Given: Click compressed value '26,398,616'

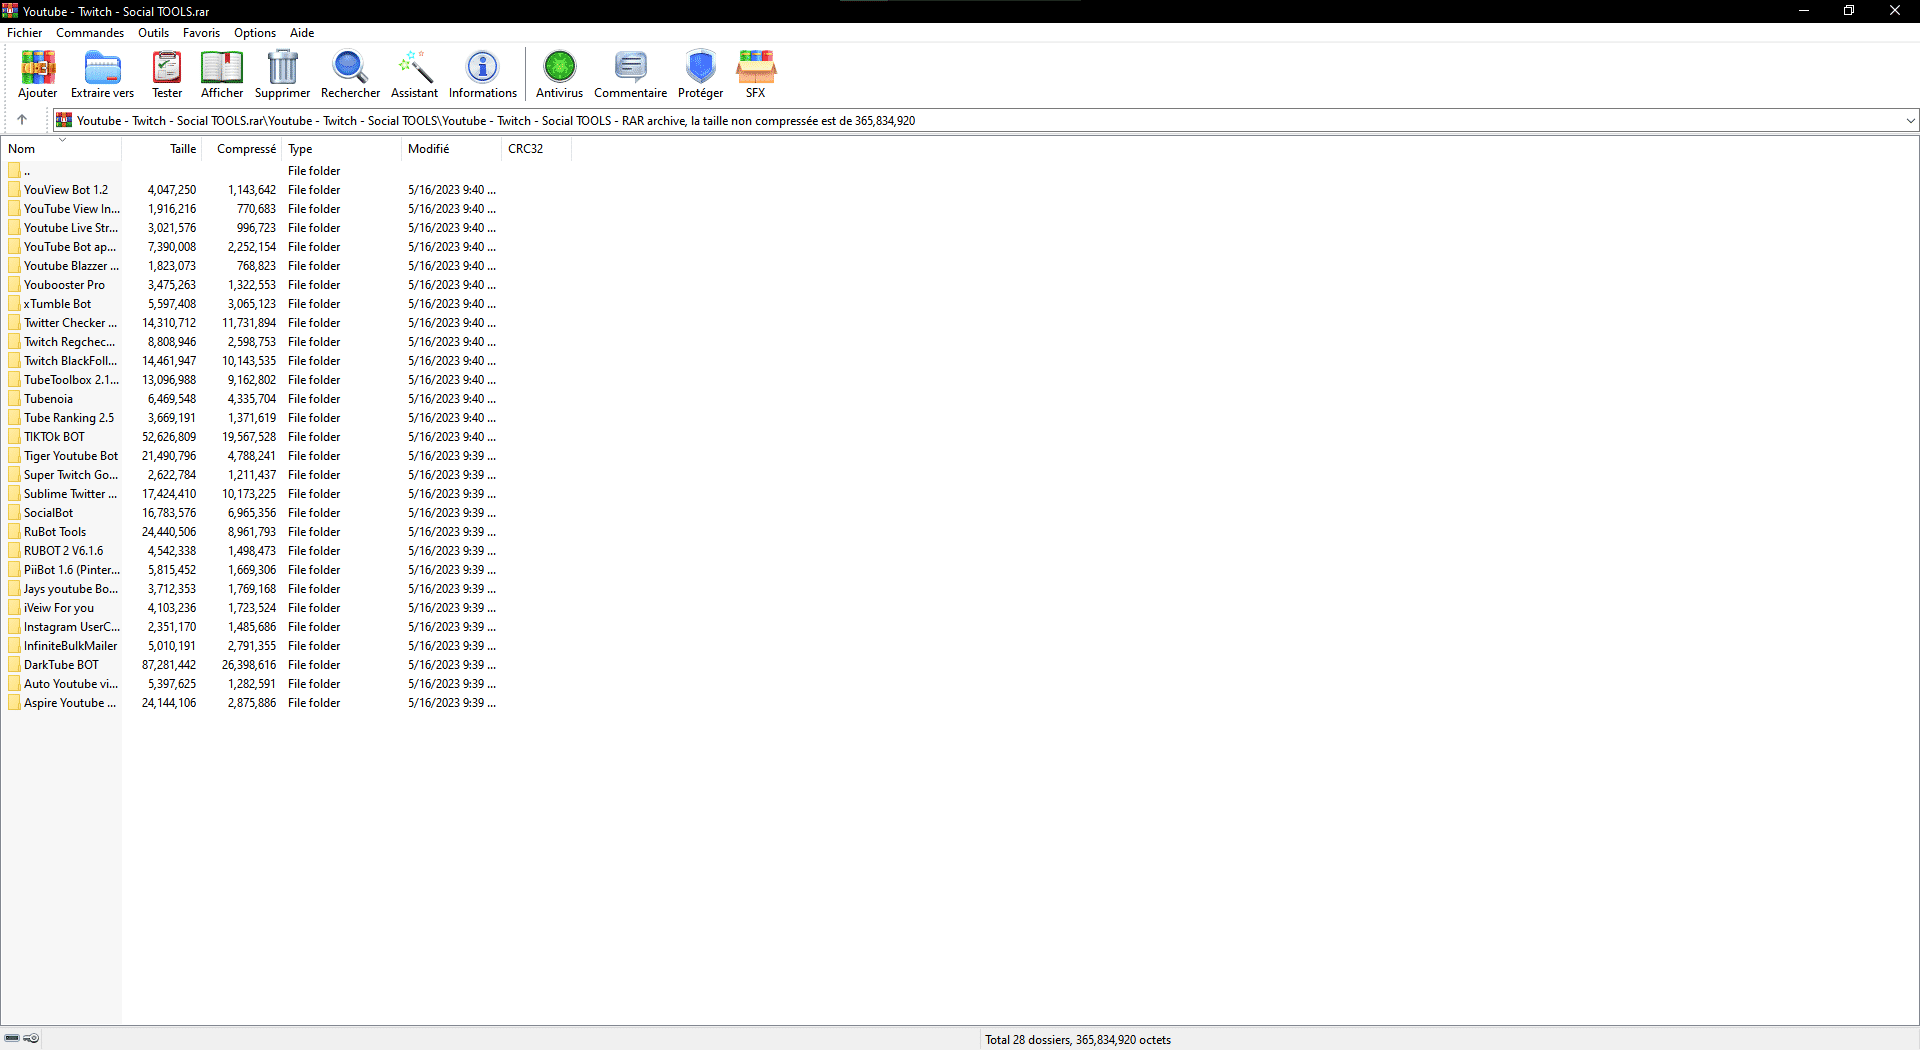Looking at the screenshot, I should (x=249, y=665).
